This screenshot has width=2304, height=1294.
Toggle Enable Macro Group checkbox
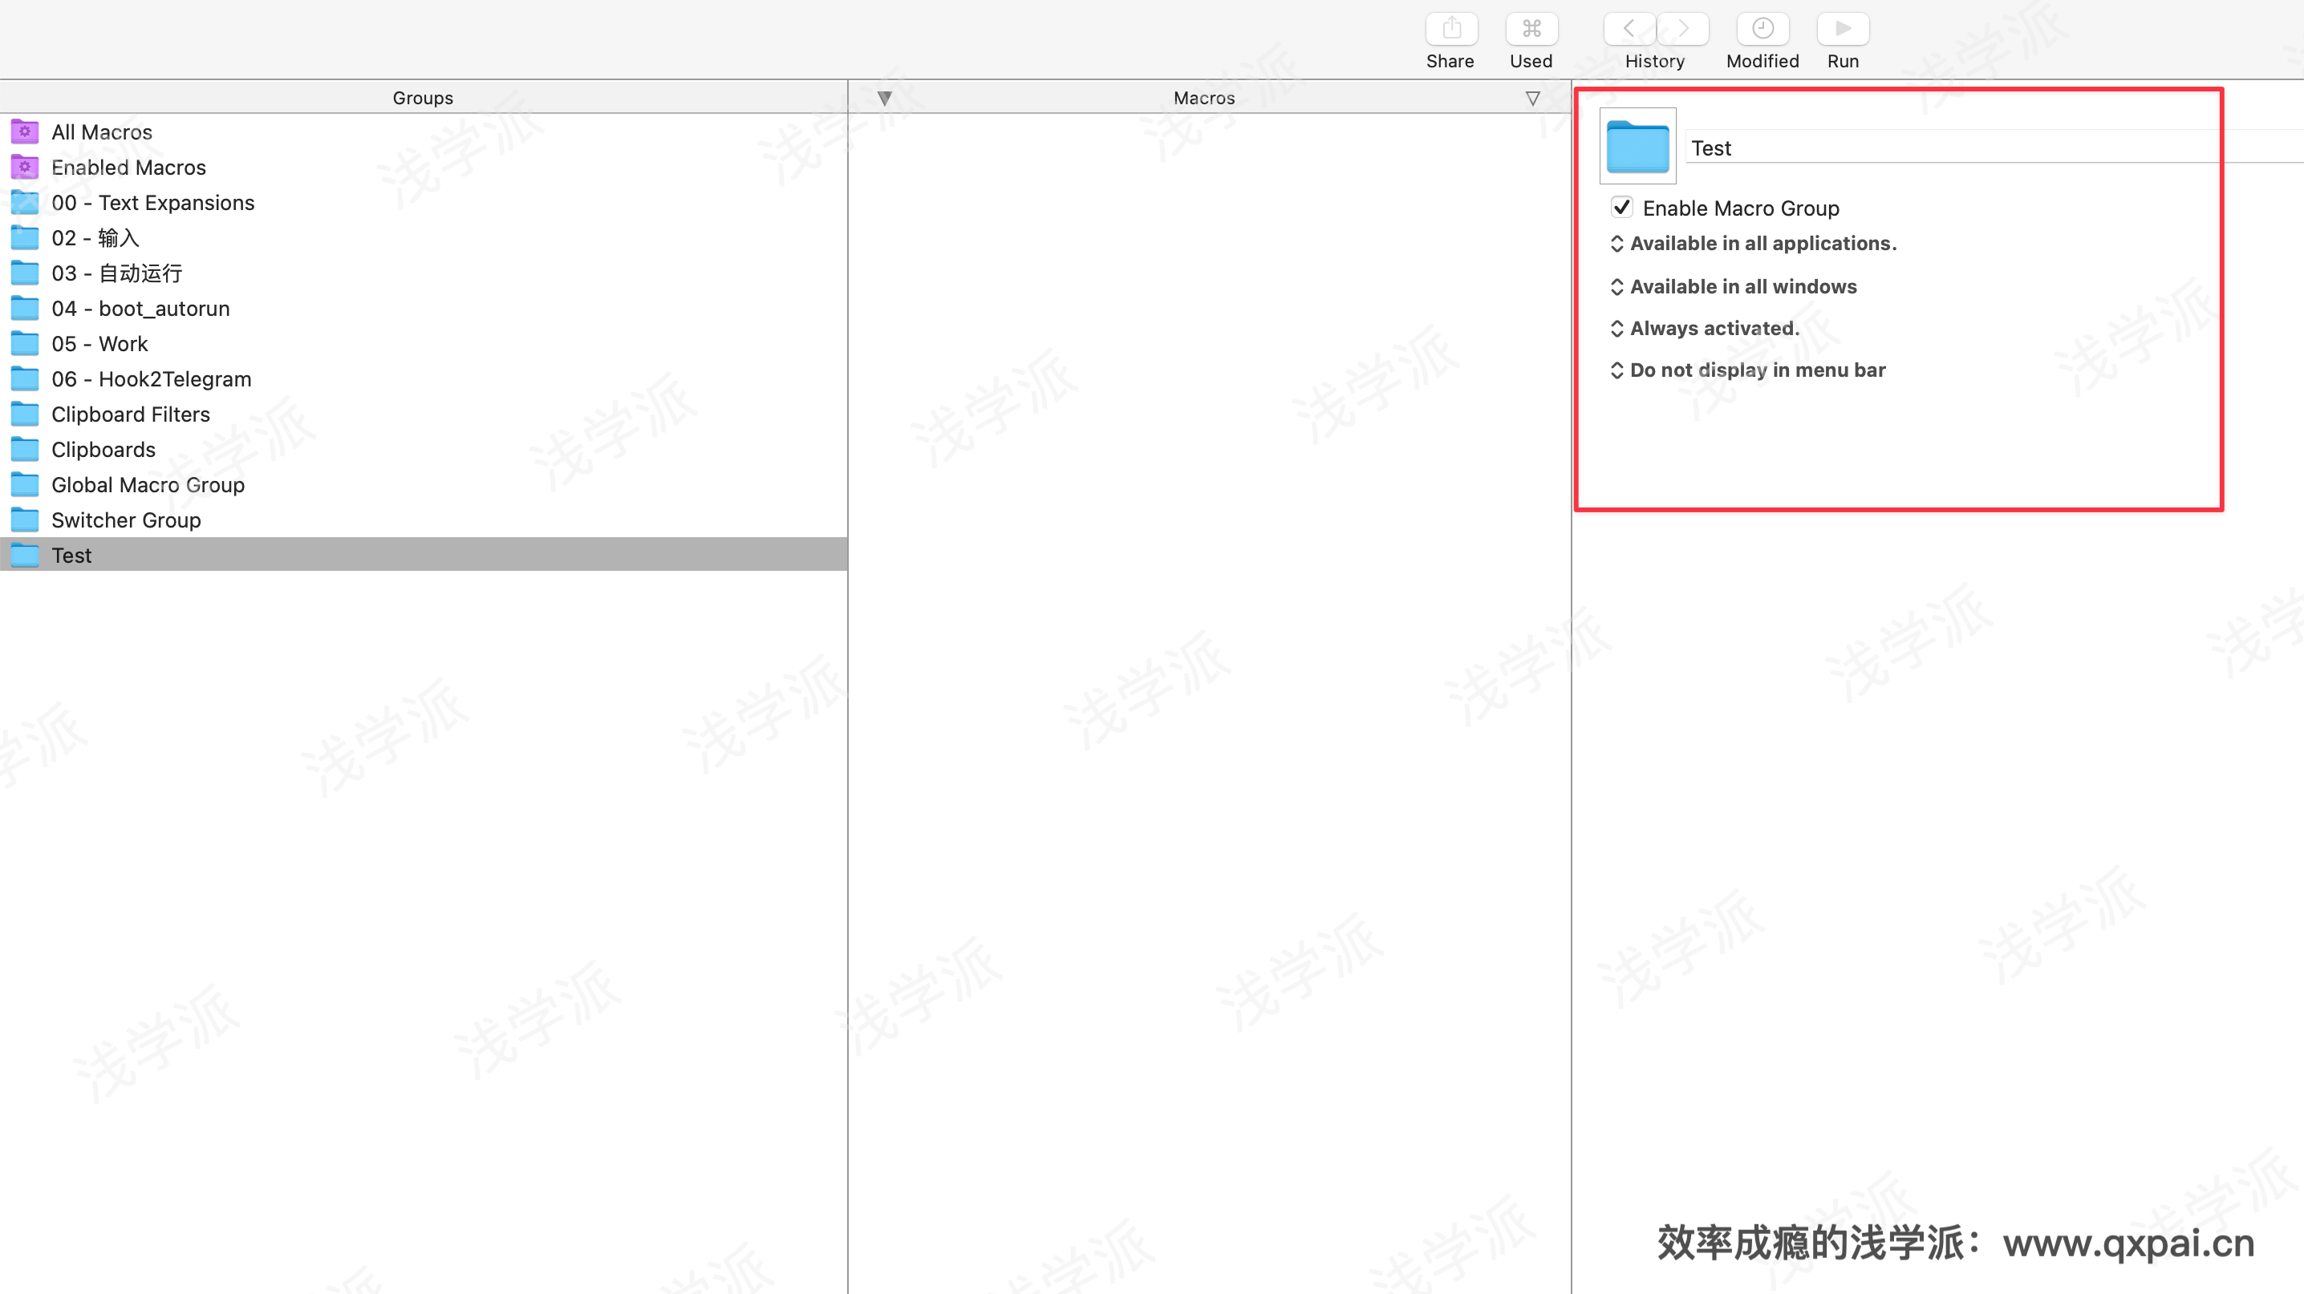[1621, 208]
